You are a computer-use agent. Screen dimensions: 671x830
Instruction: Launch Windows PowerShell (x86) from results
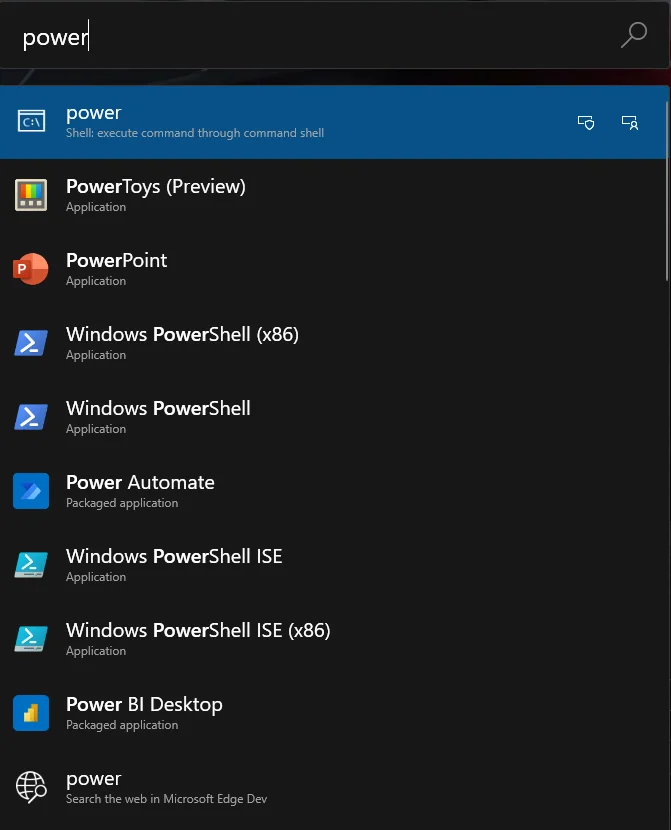[300, 343]
